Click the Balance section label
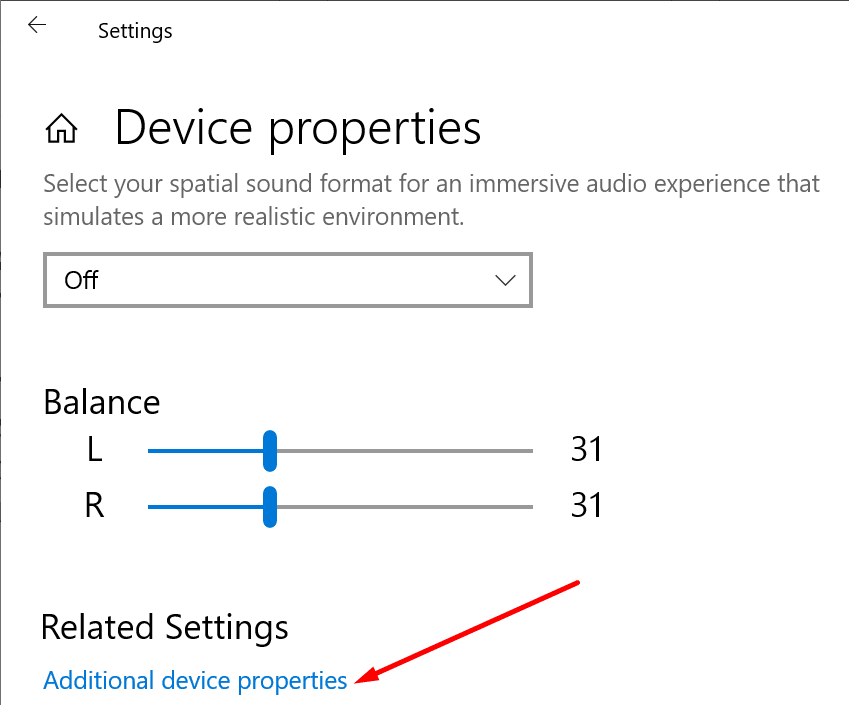The height and width of the screenshot is (705, 849). [101, 402]
